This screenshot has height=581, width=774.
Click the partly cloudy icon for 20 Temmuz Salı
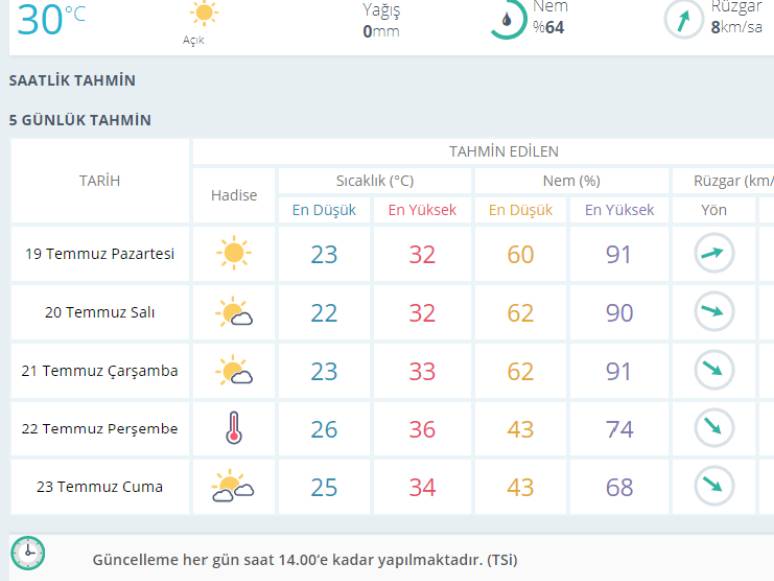click(x=233, y=311)
